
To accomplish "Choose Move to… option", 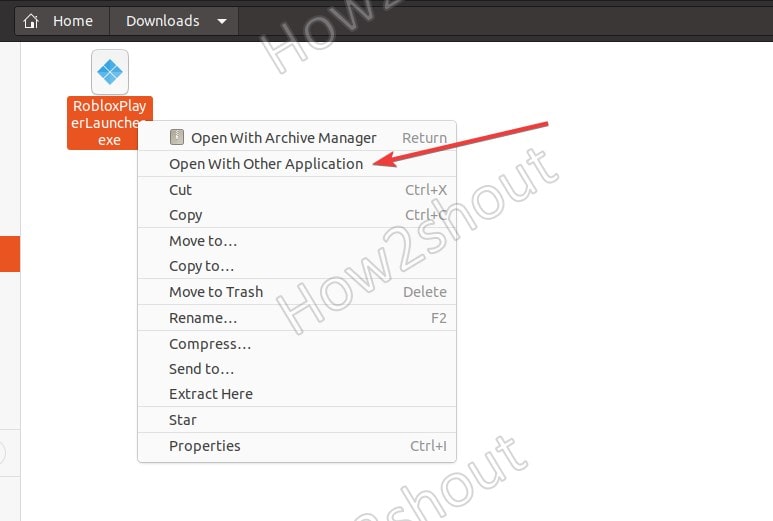I will click(297, 241).
